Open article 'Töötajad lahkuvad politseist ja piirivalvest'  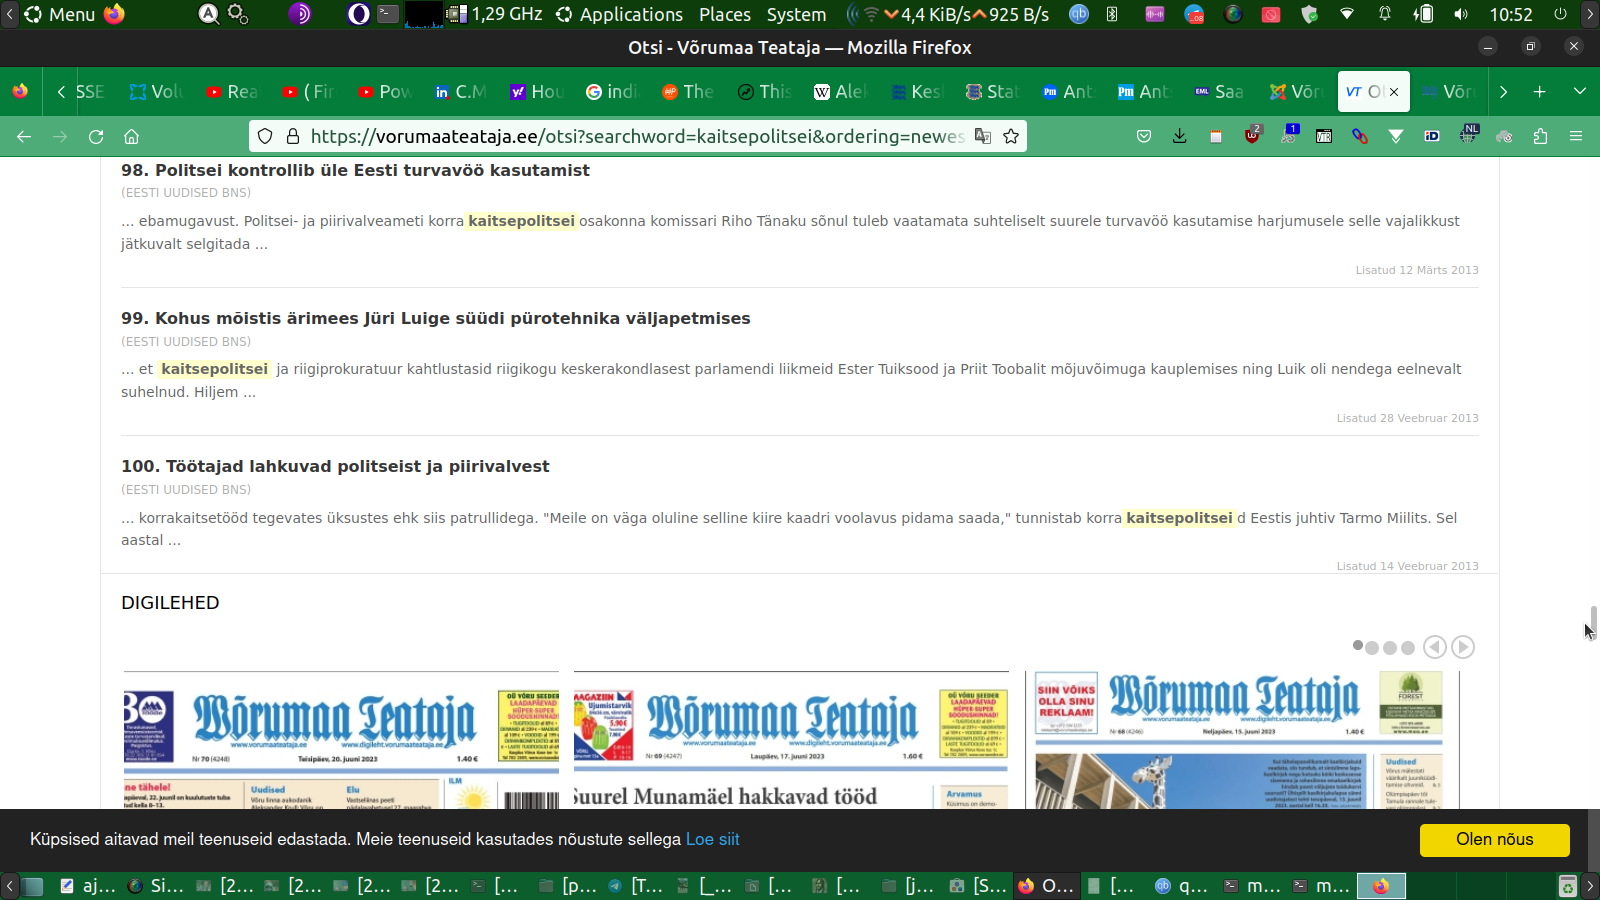click(335, 466)
